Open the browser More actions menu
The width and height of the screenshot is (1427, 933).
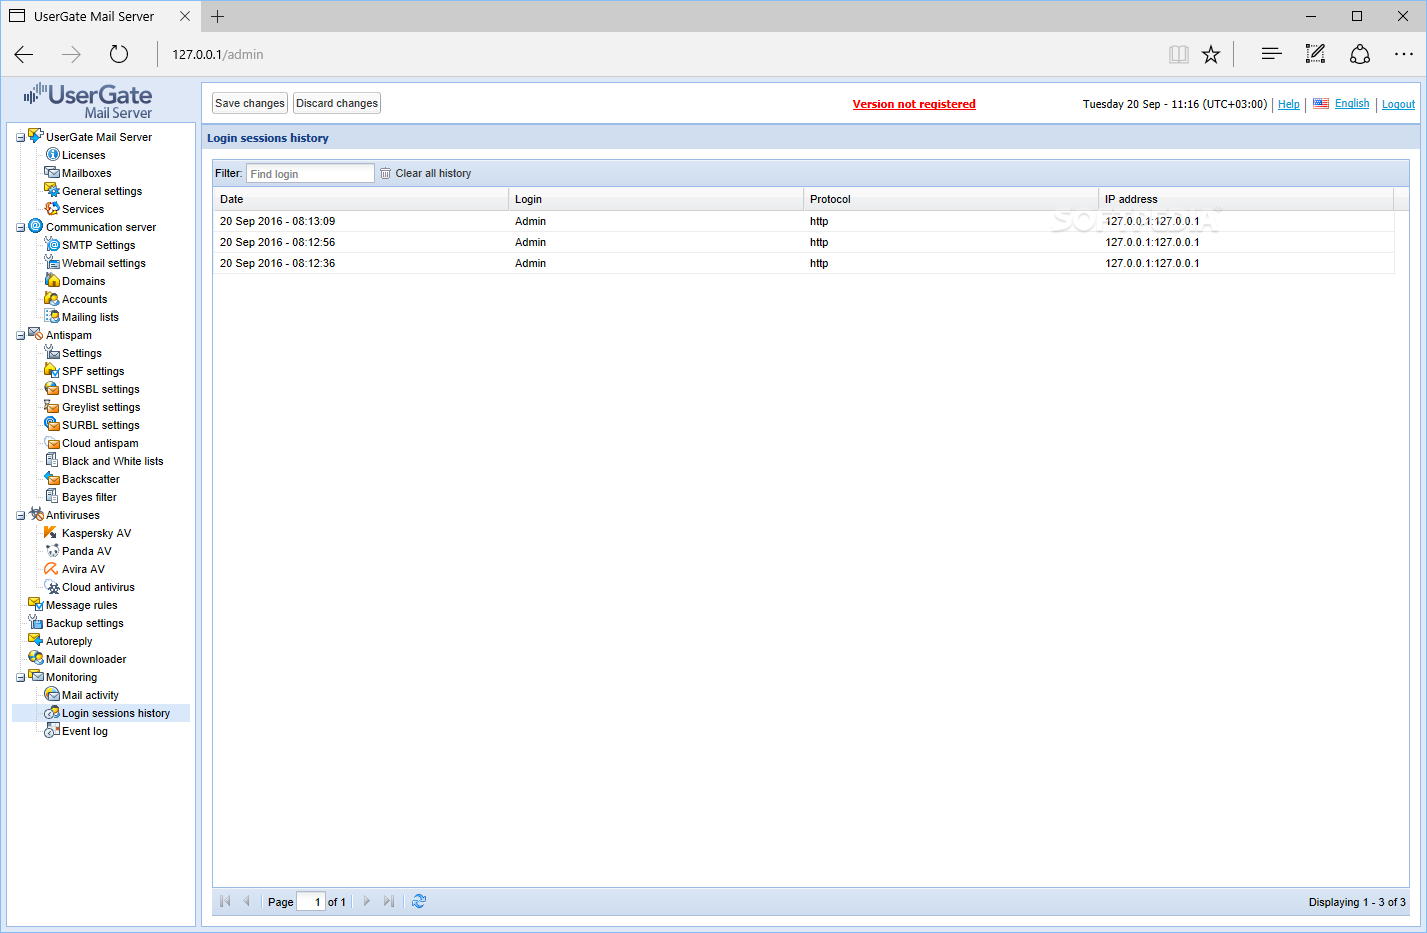(1403, 54)
